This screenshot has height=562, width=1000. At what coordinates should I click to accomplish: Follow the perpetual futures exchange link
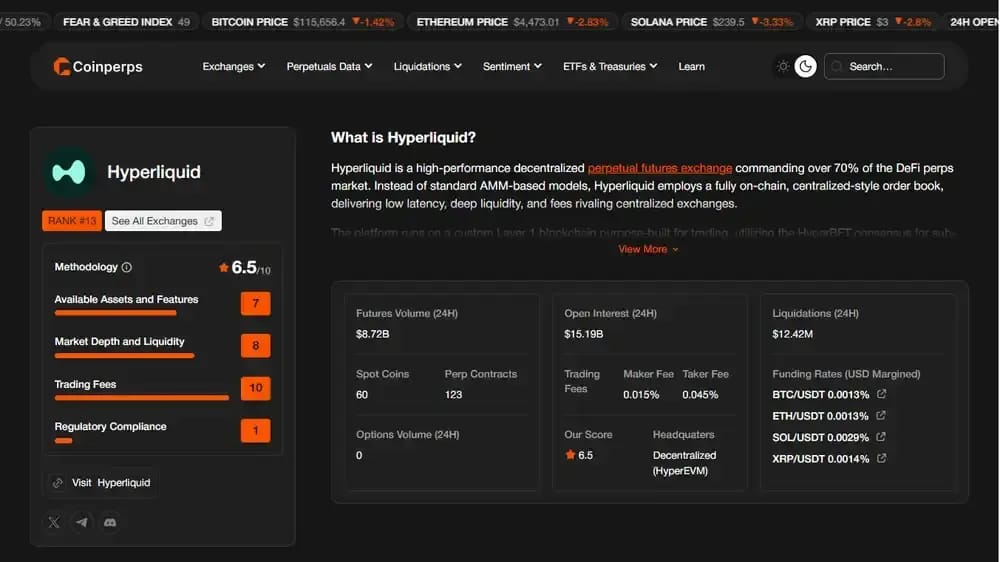coord(659,168)
